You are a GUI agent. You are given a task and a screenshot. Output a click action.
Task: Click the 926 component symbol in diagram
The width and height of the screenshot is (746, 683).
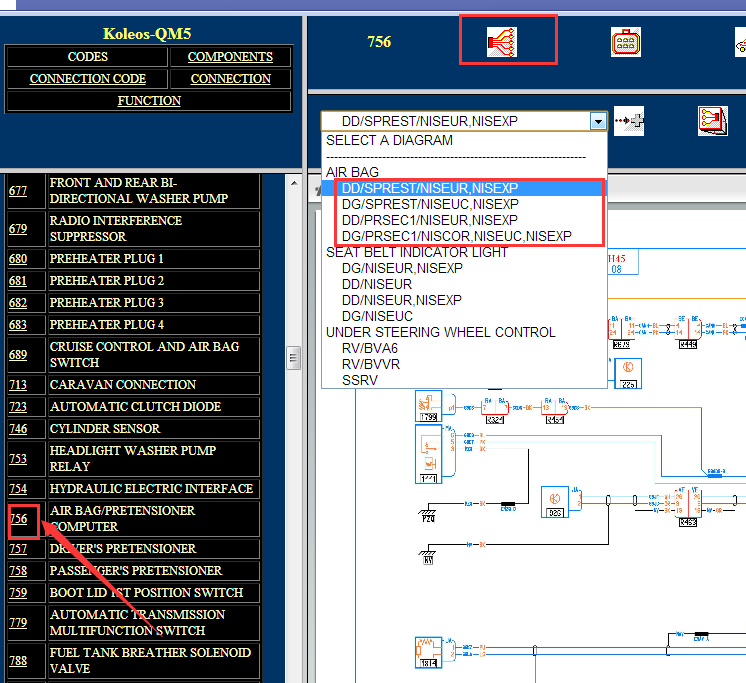pyautogui.click(x=555, y=501)
